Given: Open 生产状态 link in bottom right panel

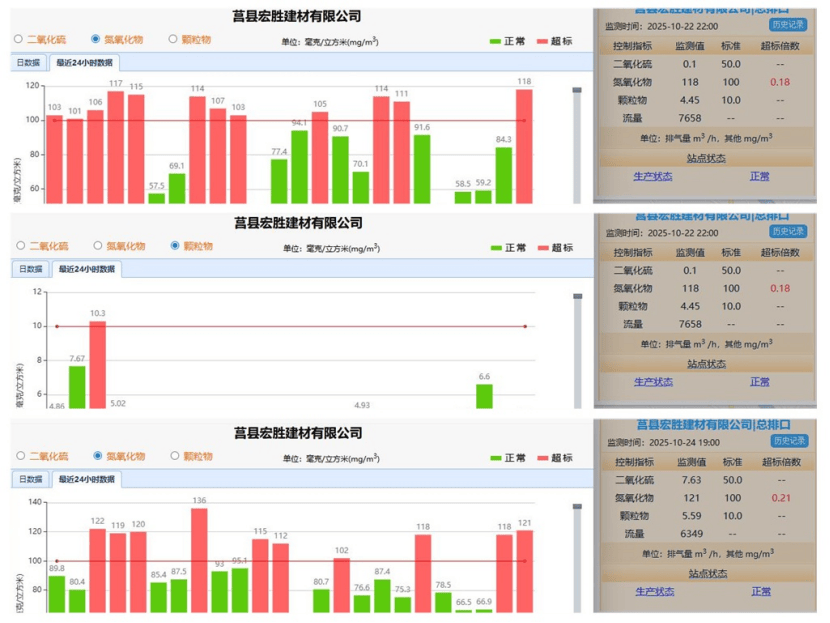Looking at the screenshot, I should [653, 592].
